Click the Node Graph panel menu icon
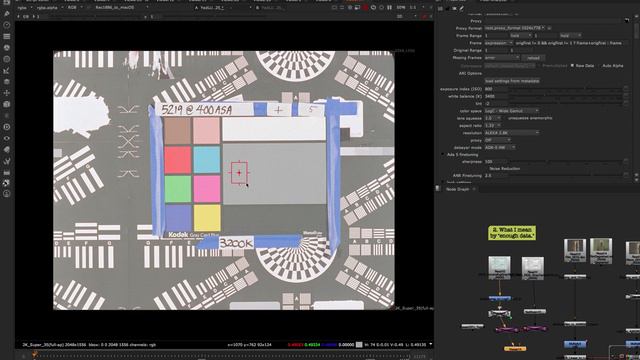This screenshot has height=360, width=640. point(438,189)
